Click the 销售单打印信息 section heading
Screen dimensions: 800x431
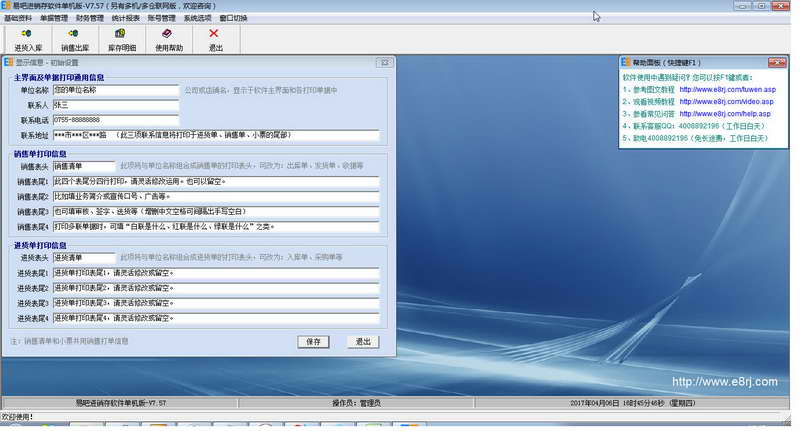pos(40,154)
